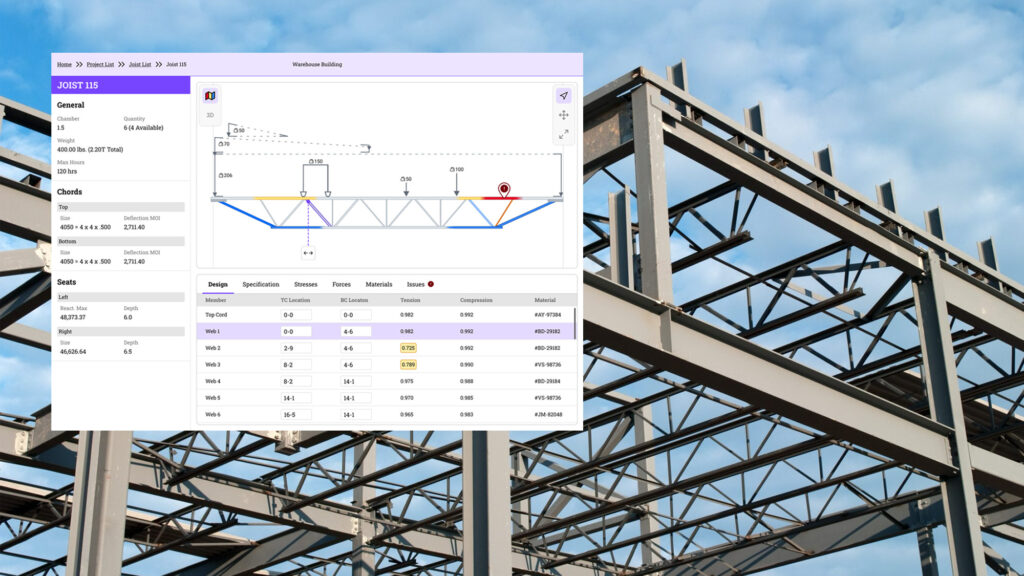
Task: Open the Issues tab
Action: click(x=416, y=284)
